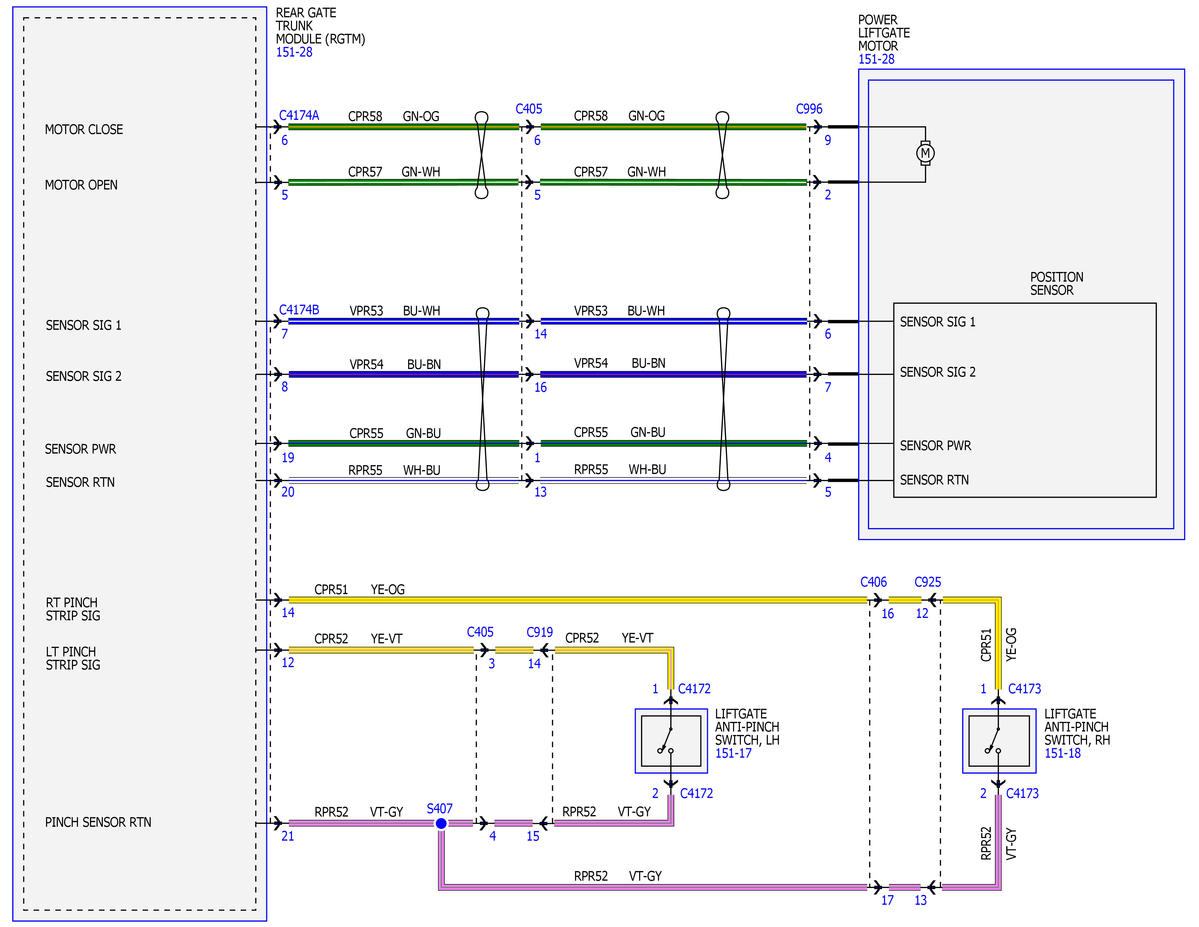Click the LH anti-pinch switch symbol
Image resolution: width=1199 pixels, height=927 pixels.
click(x=671, y=741)
